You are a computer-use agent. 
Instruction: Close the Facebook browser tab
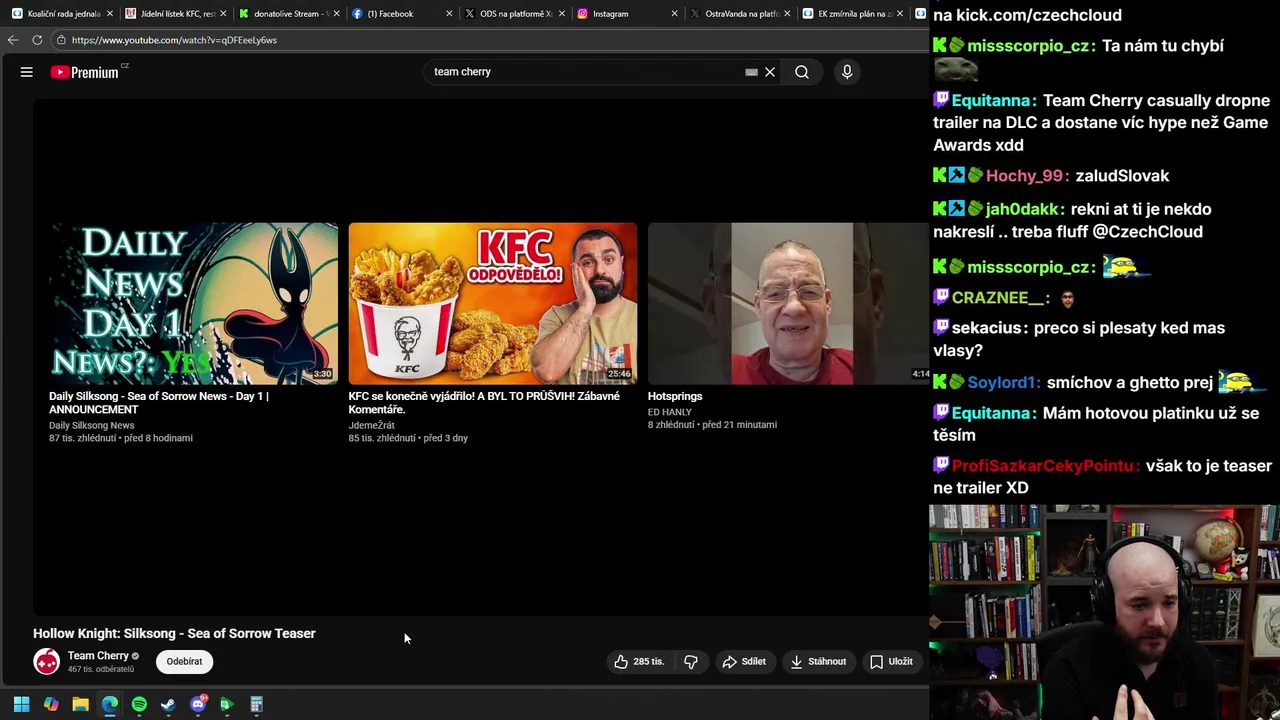[x=449, y=14]
